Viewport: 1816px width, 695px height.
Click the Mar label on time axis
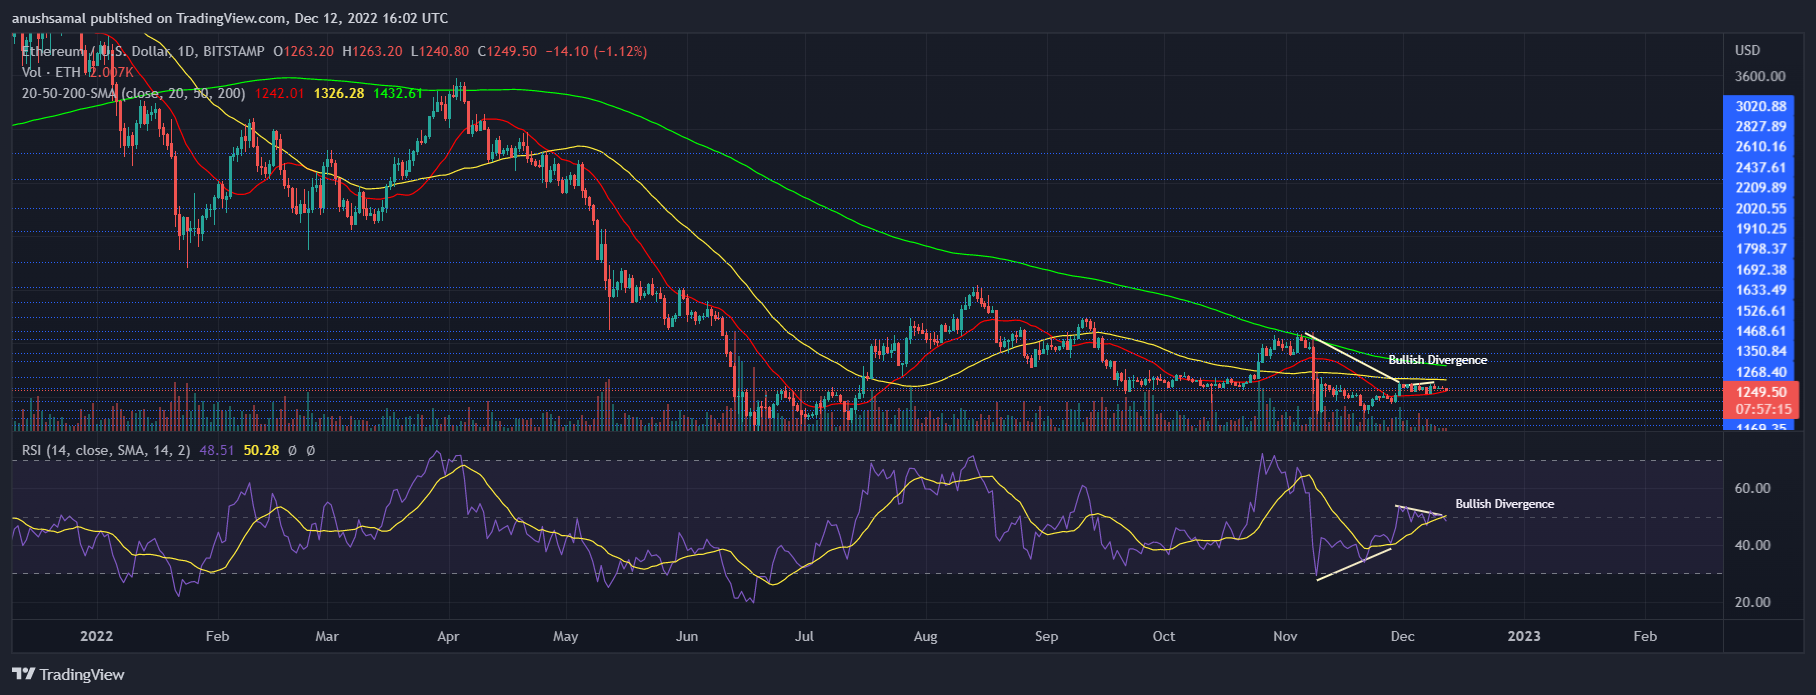point(327,636)
